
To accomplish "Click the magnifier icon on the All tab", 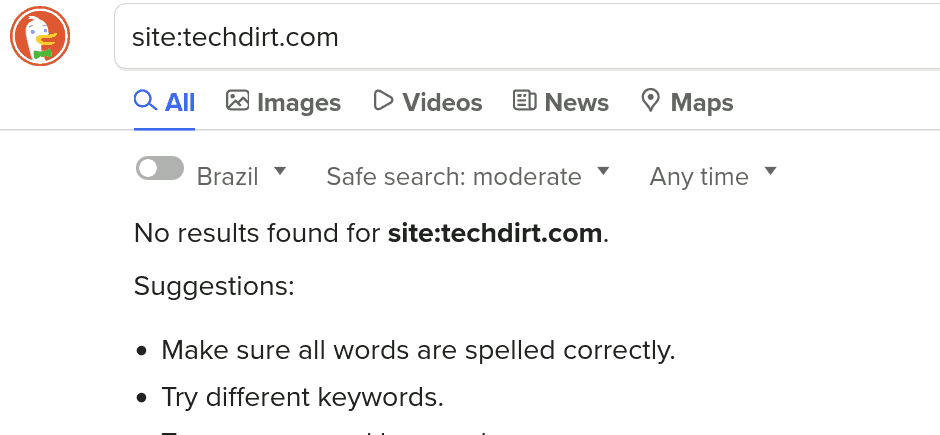I will click(145, 101).
